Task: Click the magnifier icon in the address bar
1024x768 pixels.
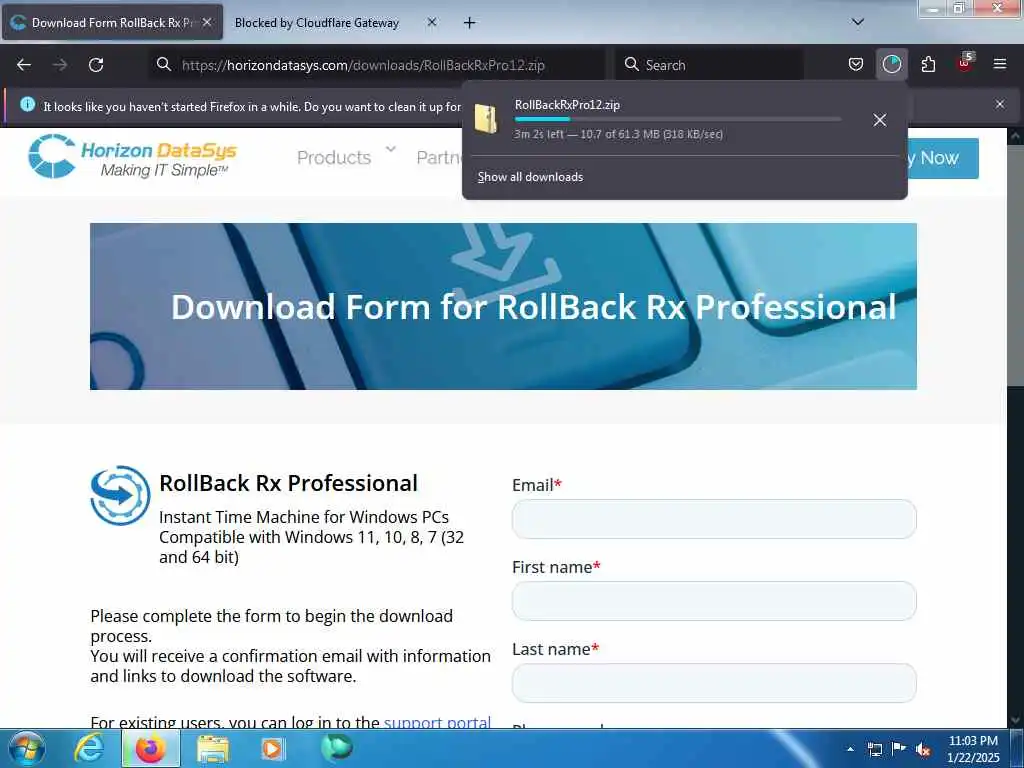Action: coord(164,64)
